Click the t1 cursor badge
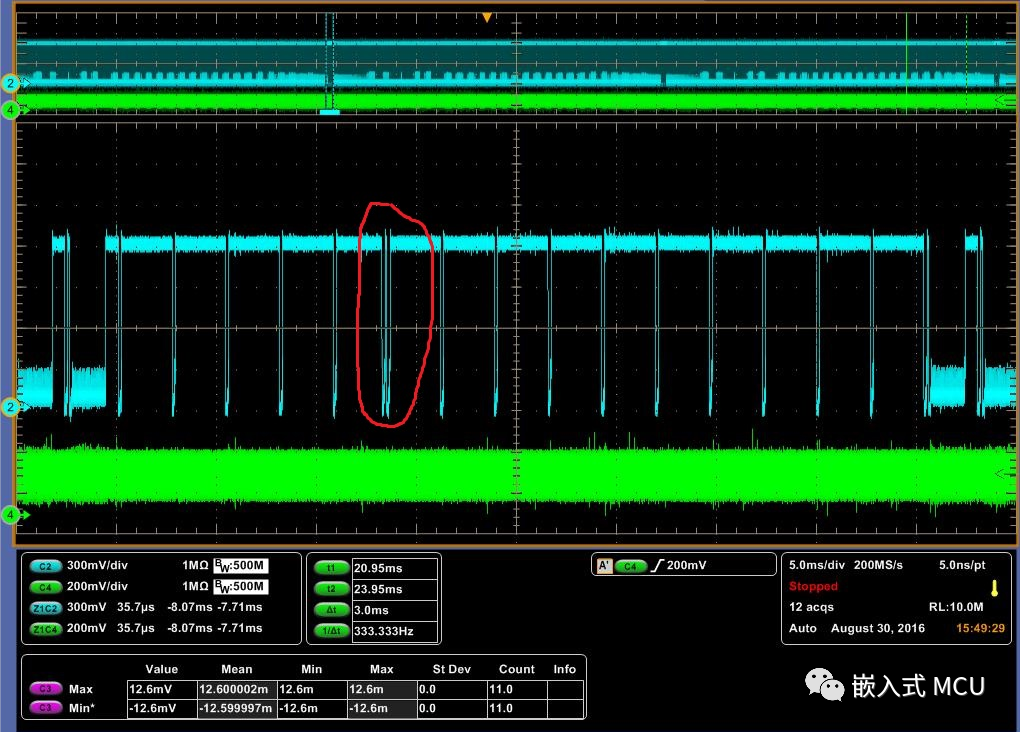 click(330, 568)
